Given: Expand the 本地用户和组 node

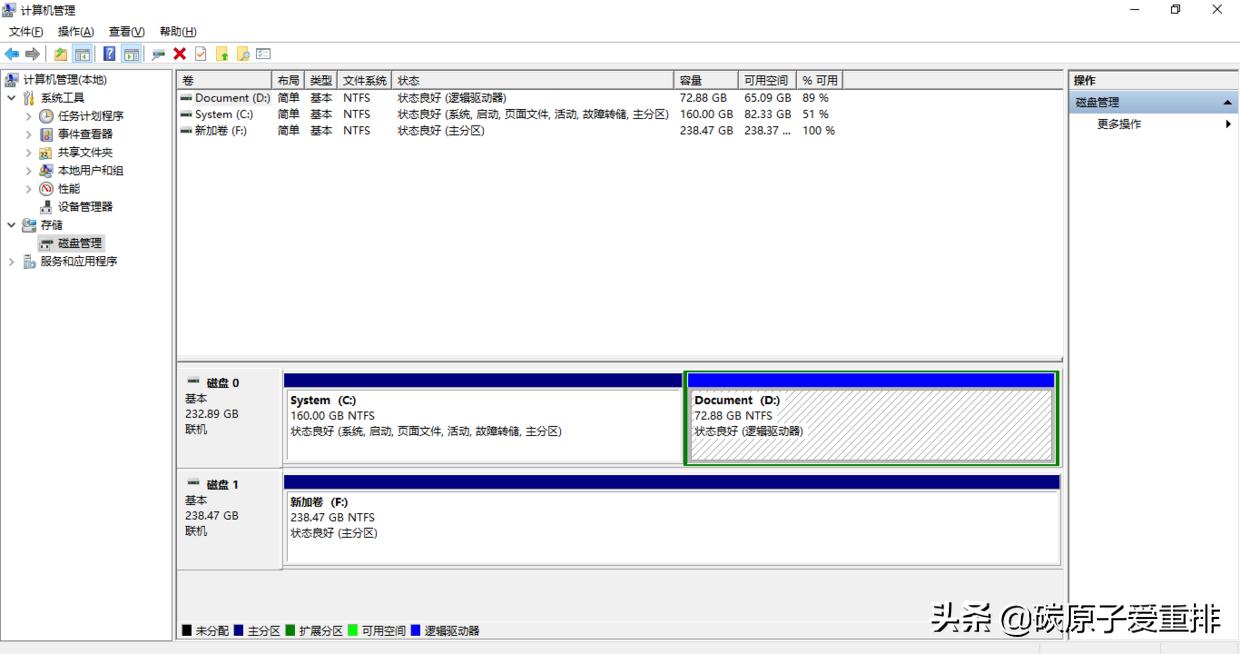Looking at the screenshot, I should [29, 171].
